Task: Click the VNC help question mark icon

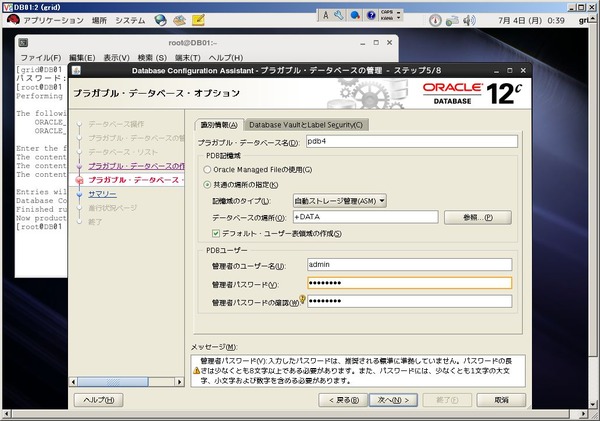Action: [x=371, y=15]
